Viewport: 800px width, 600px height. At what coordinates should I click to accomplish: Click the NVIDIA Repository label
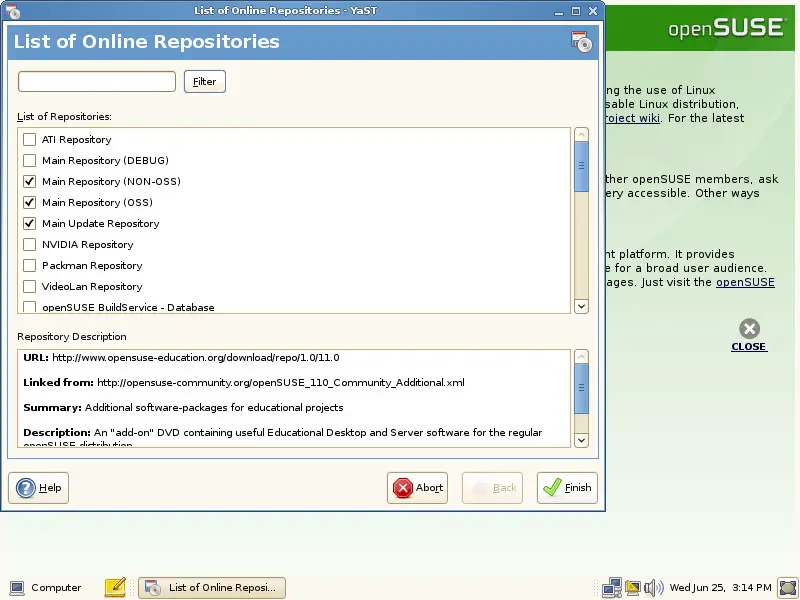click(x=88, y=244)
